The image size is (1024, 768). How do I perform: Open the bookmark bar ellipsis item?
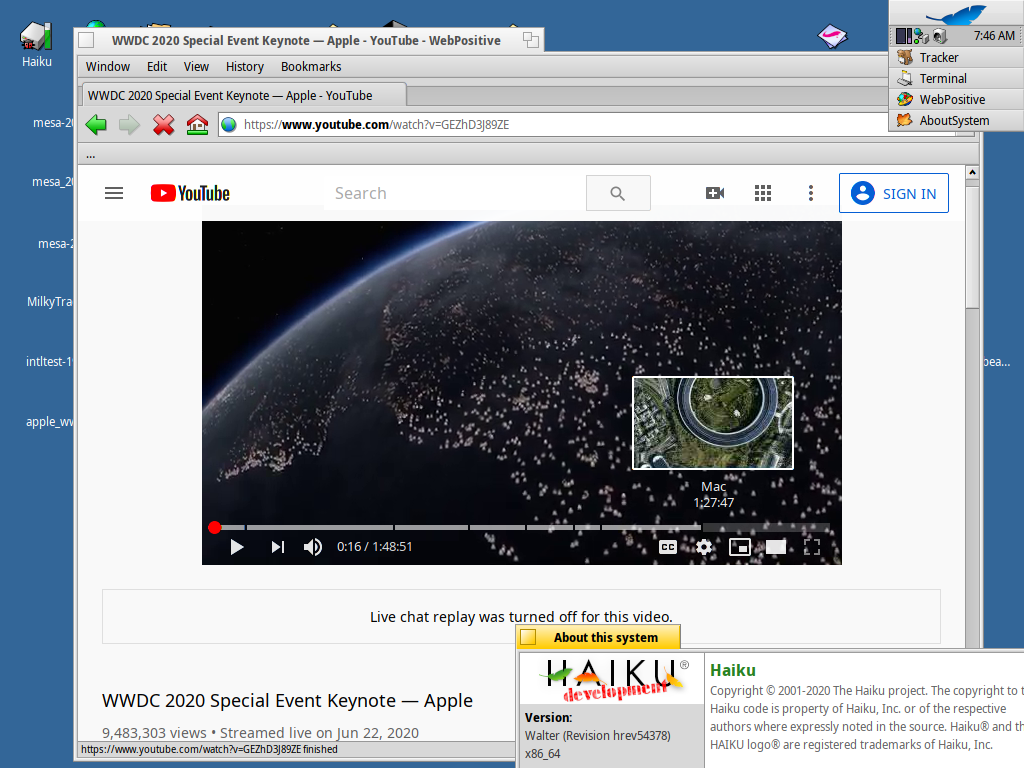coord(90,155)
